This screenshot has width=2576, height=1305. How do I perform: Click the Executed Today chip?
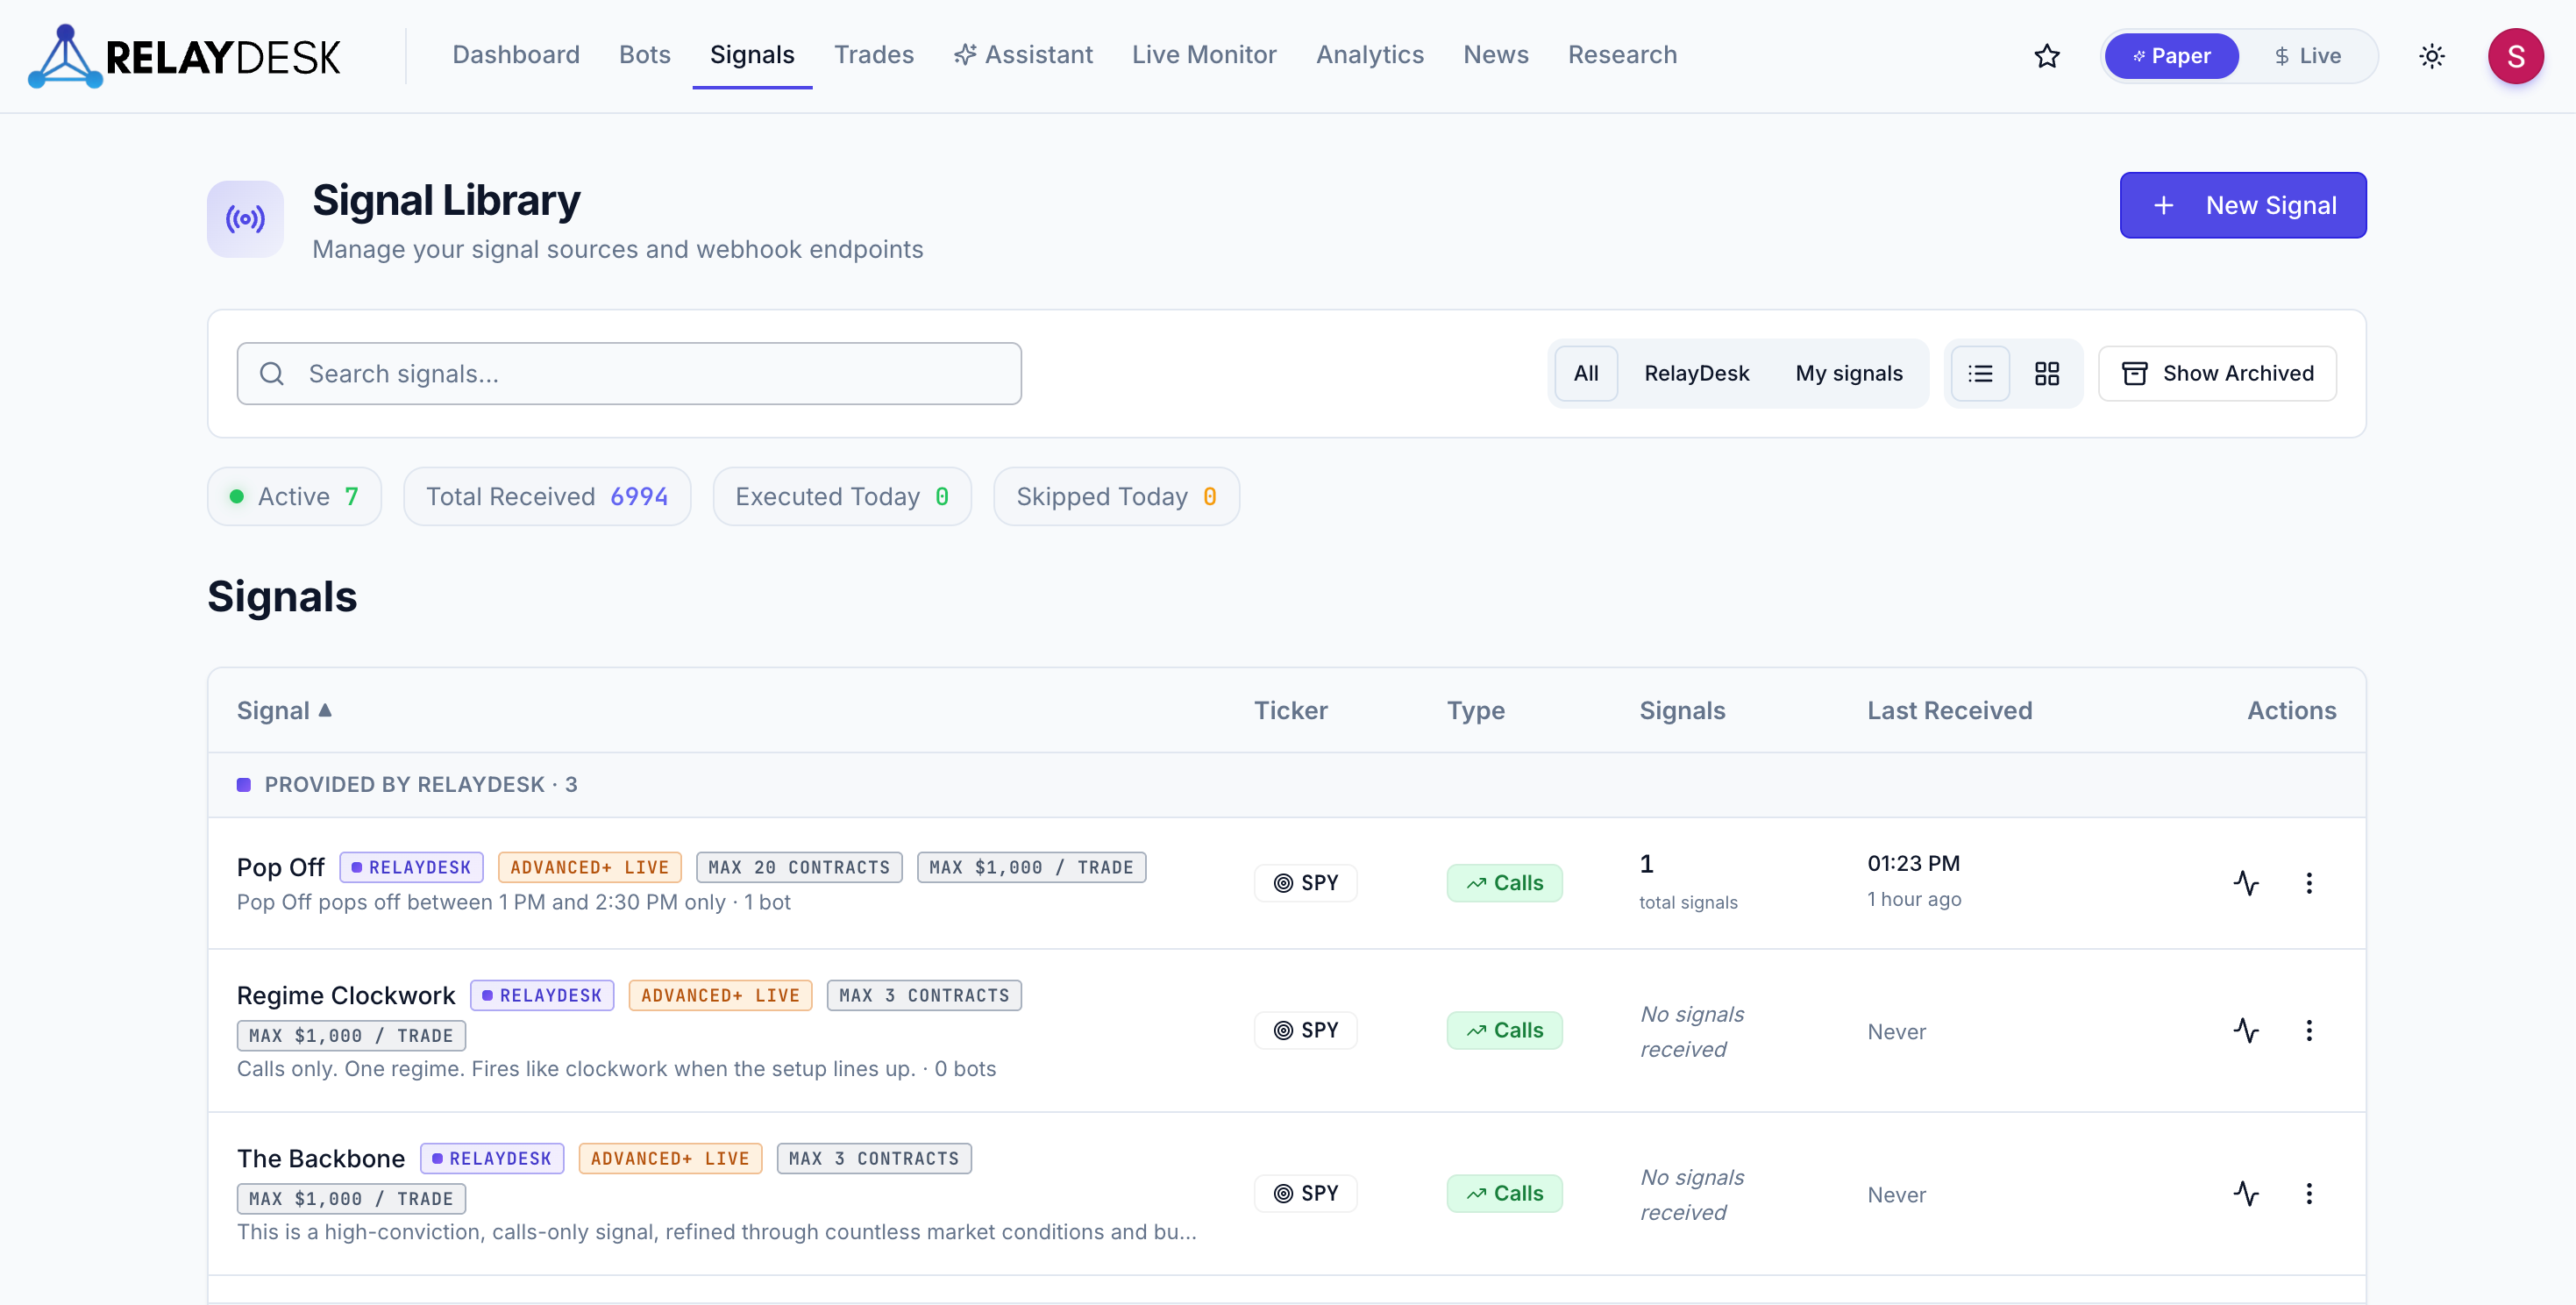(x=842, y=497)
